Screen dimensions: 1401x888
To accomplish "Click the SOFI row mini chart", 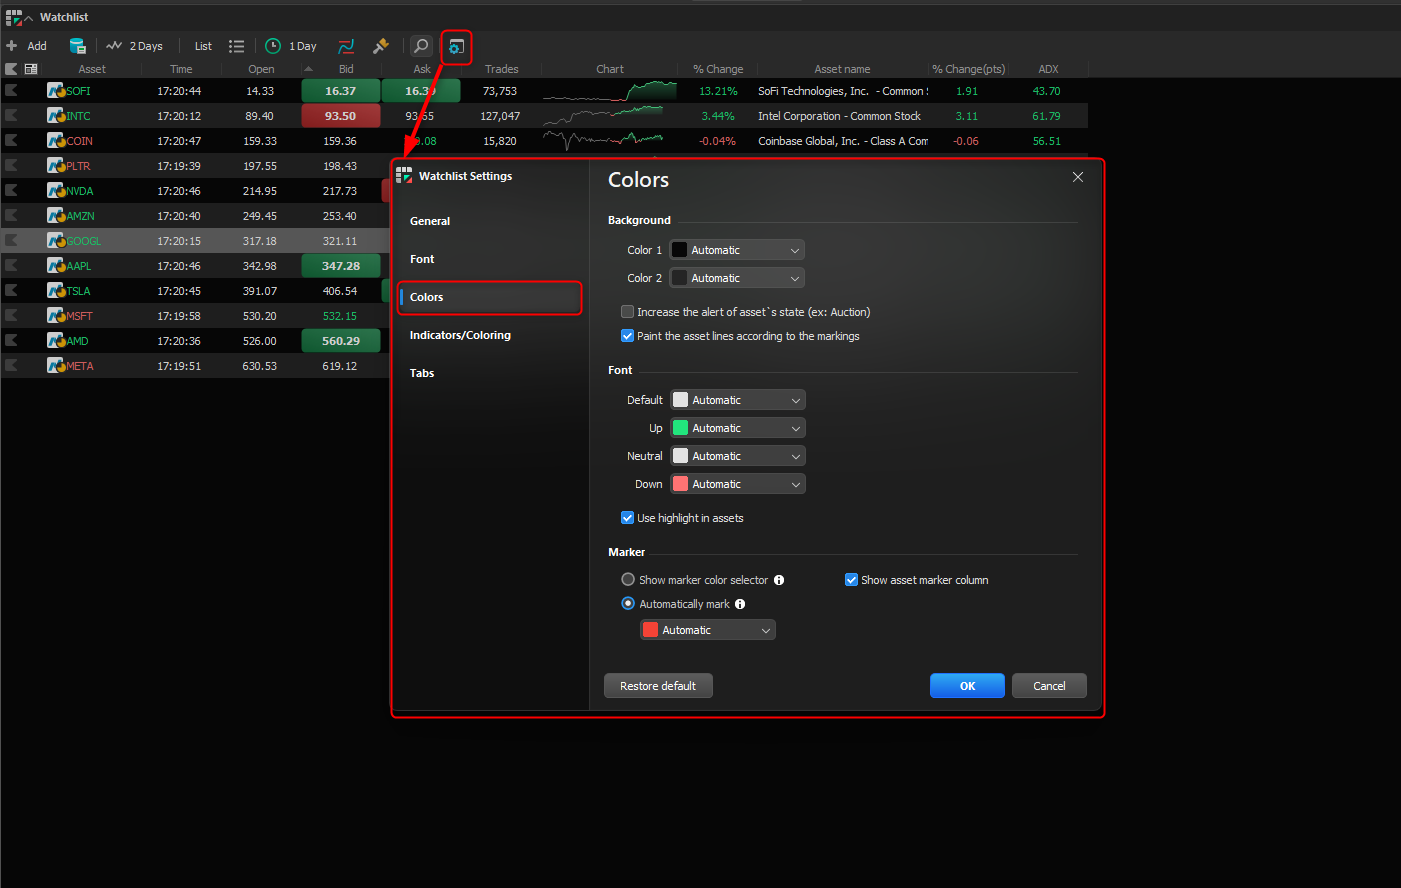I will 610,91.
